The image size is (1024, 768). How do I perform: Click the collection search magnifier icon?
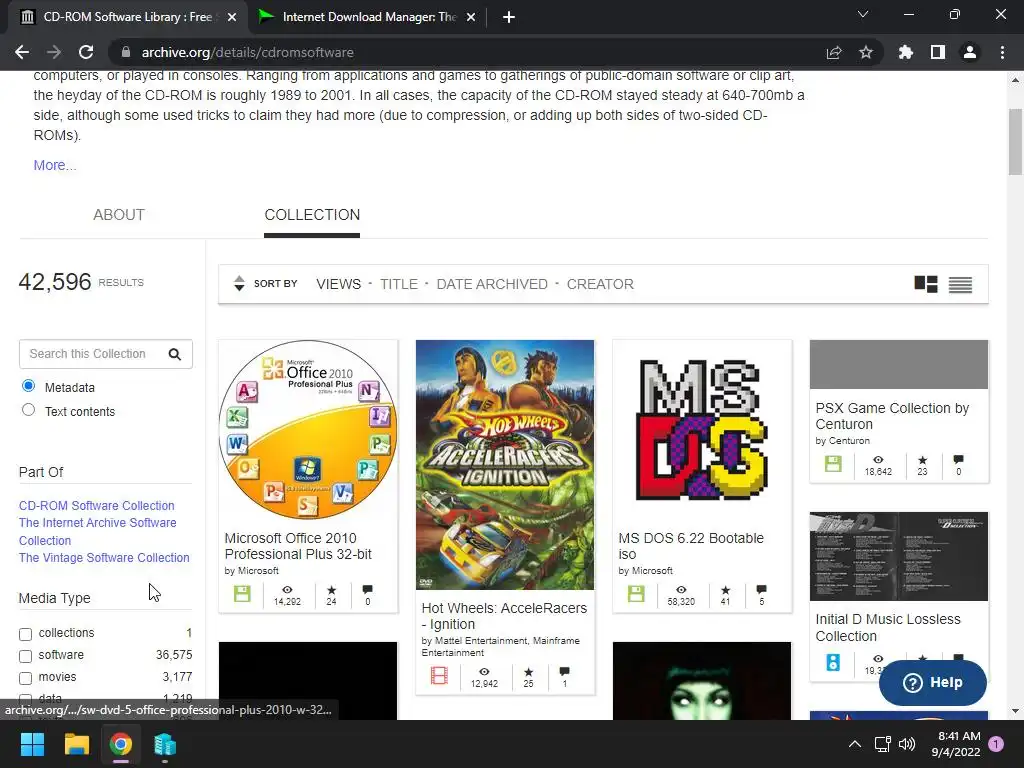point(175,354)
